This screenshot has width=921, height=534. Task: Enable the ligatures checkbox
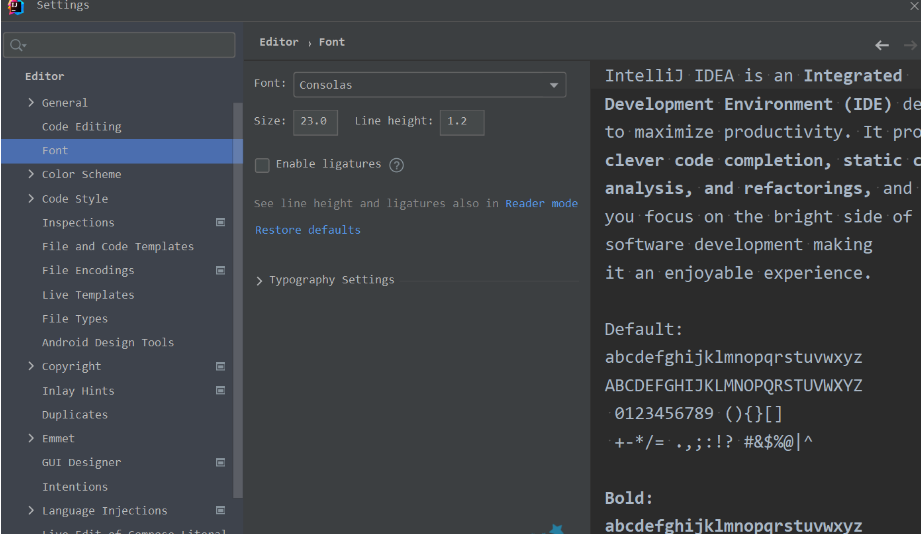pos(262,165)
